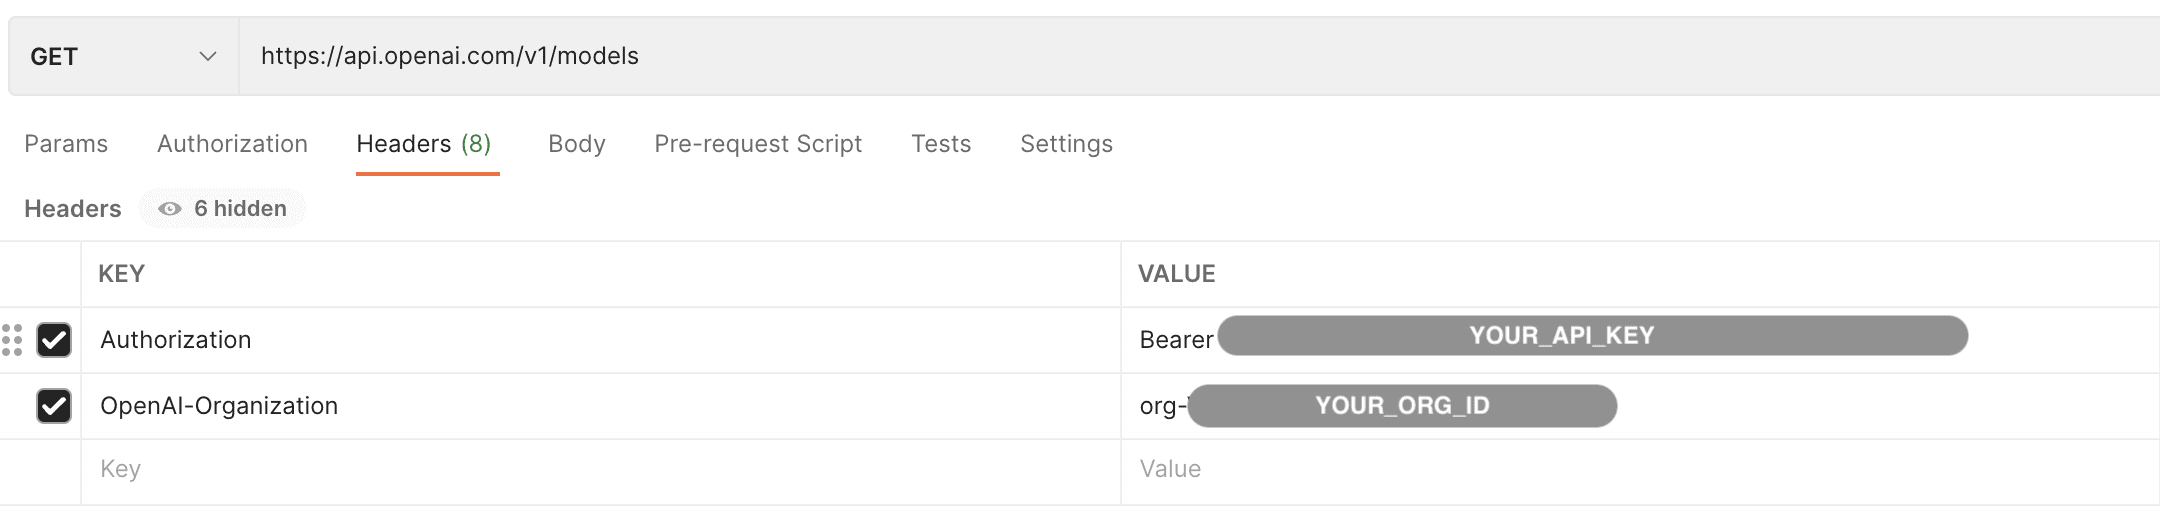
Task: Grab the drag handle on Authorization row
Action: point(12,340)
